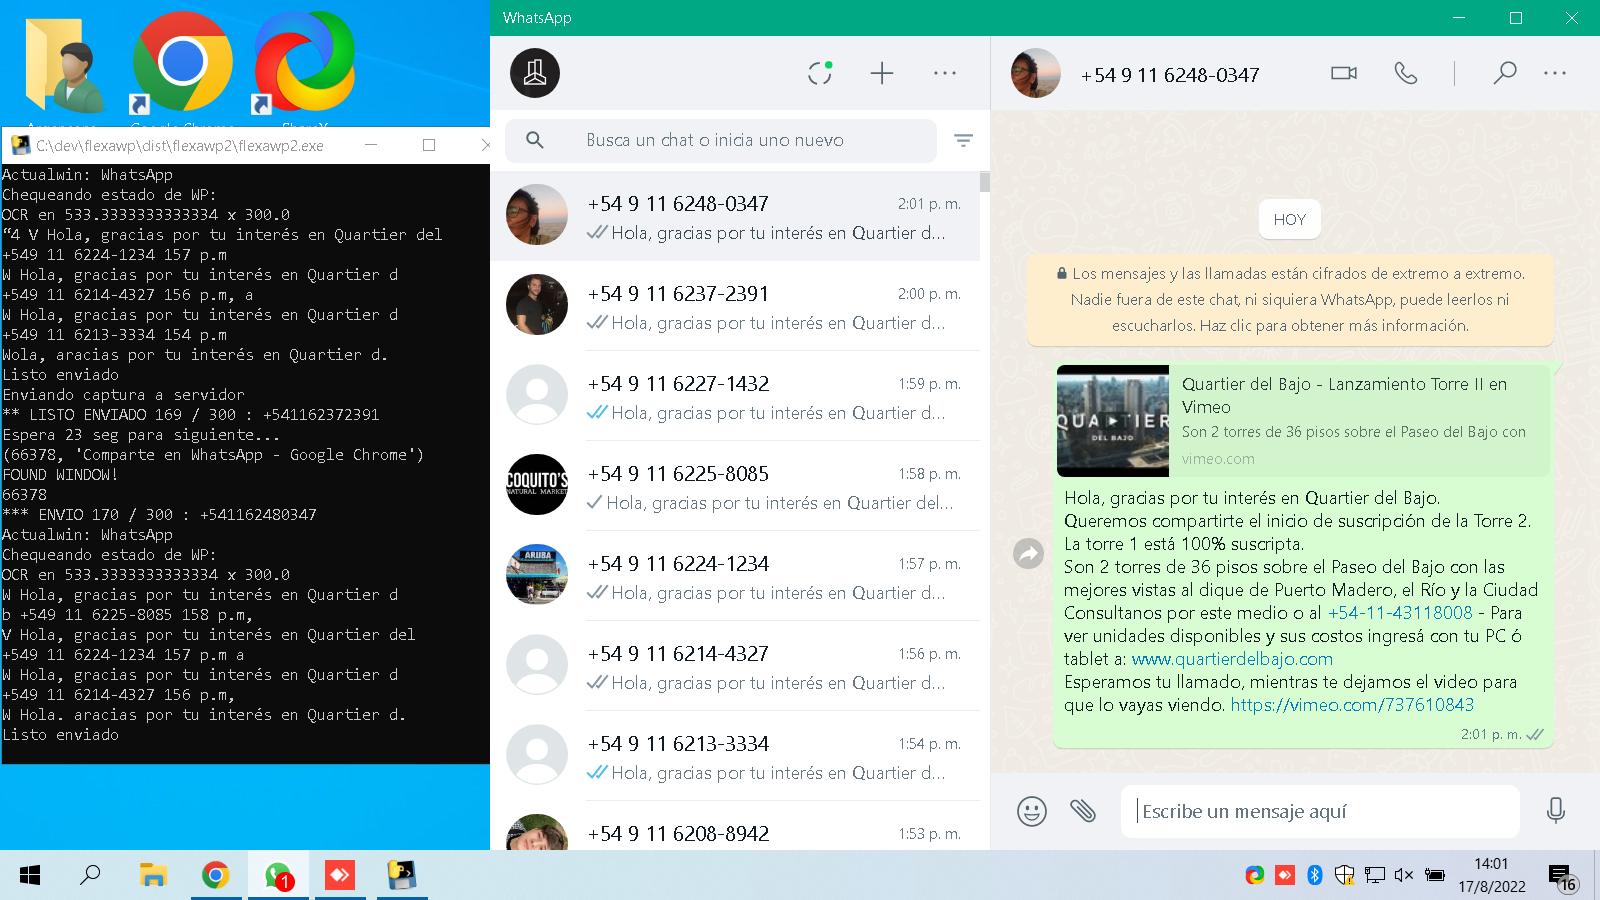Start a video call with this contact
This screenshot has width=1600, height=900.
[x=1344, y=73]
